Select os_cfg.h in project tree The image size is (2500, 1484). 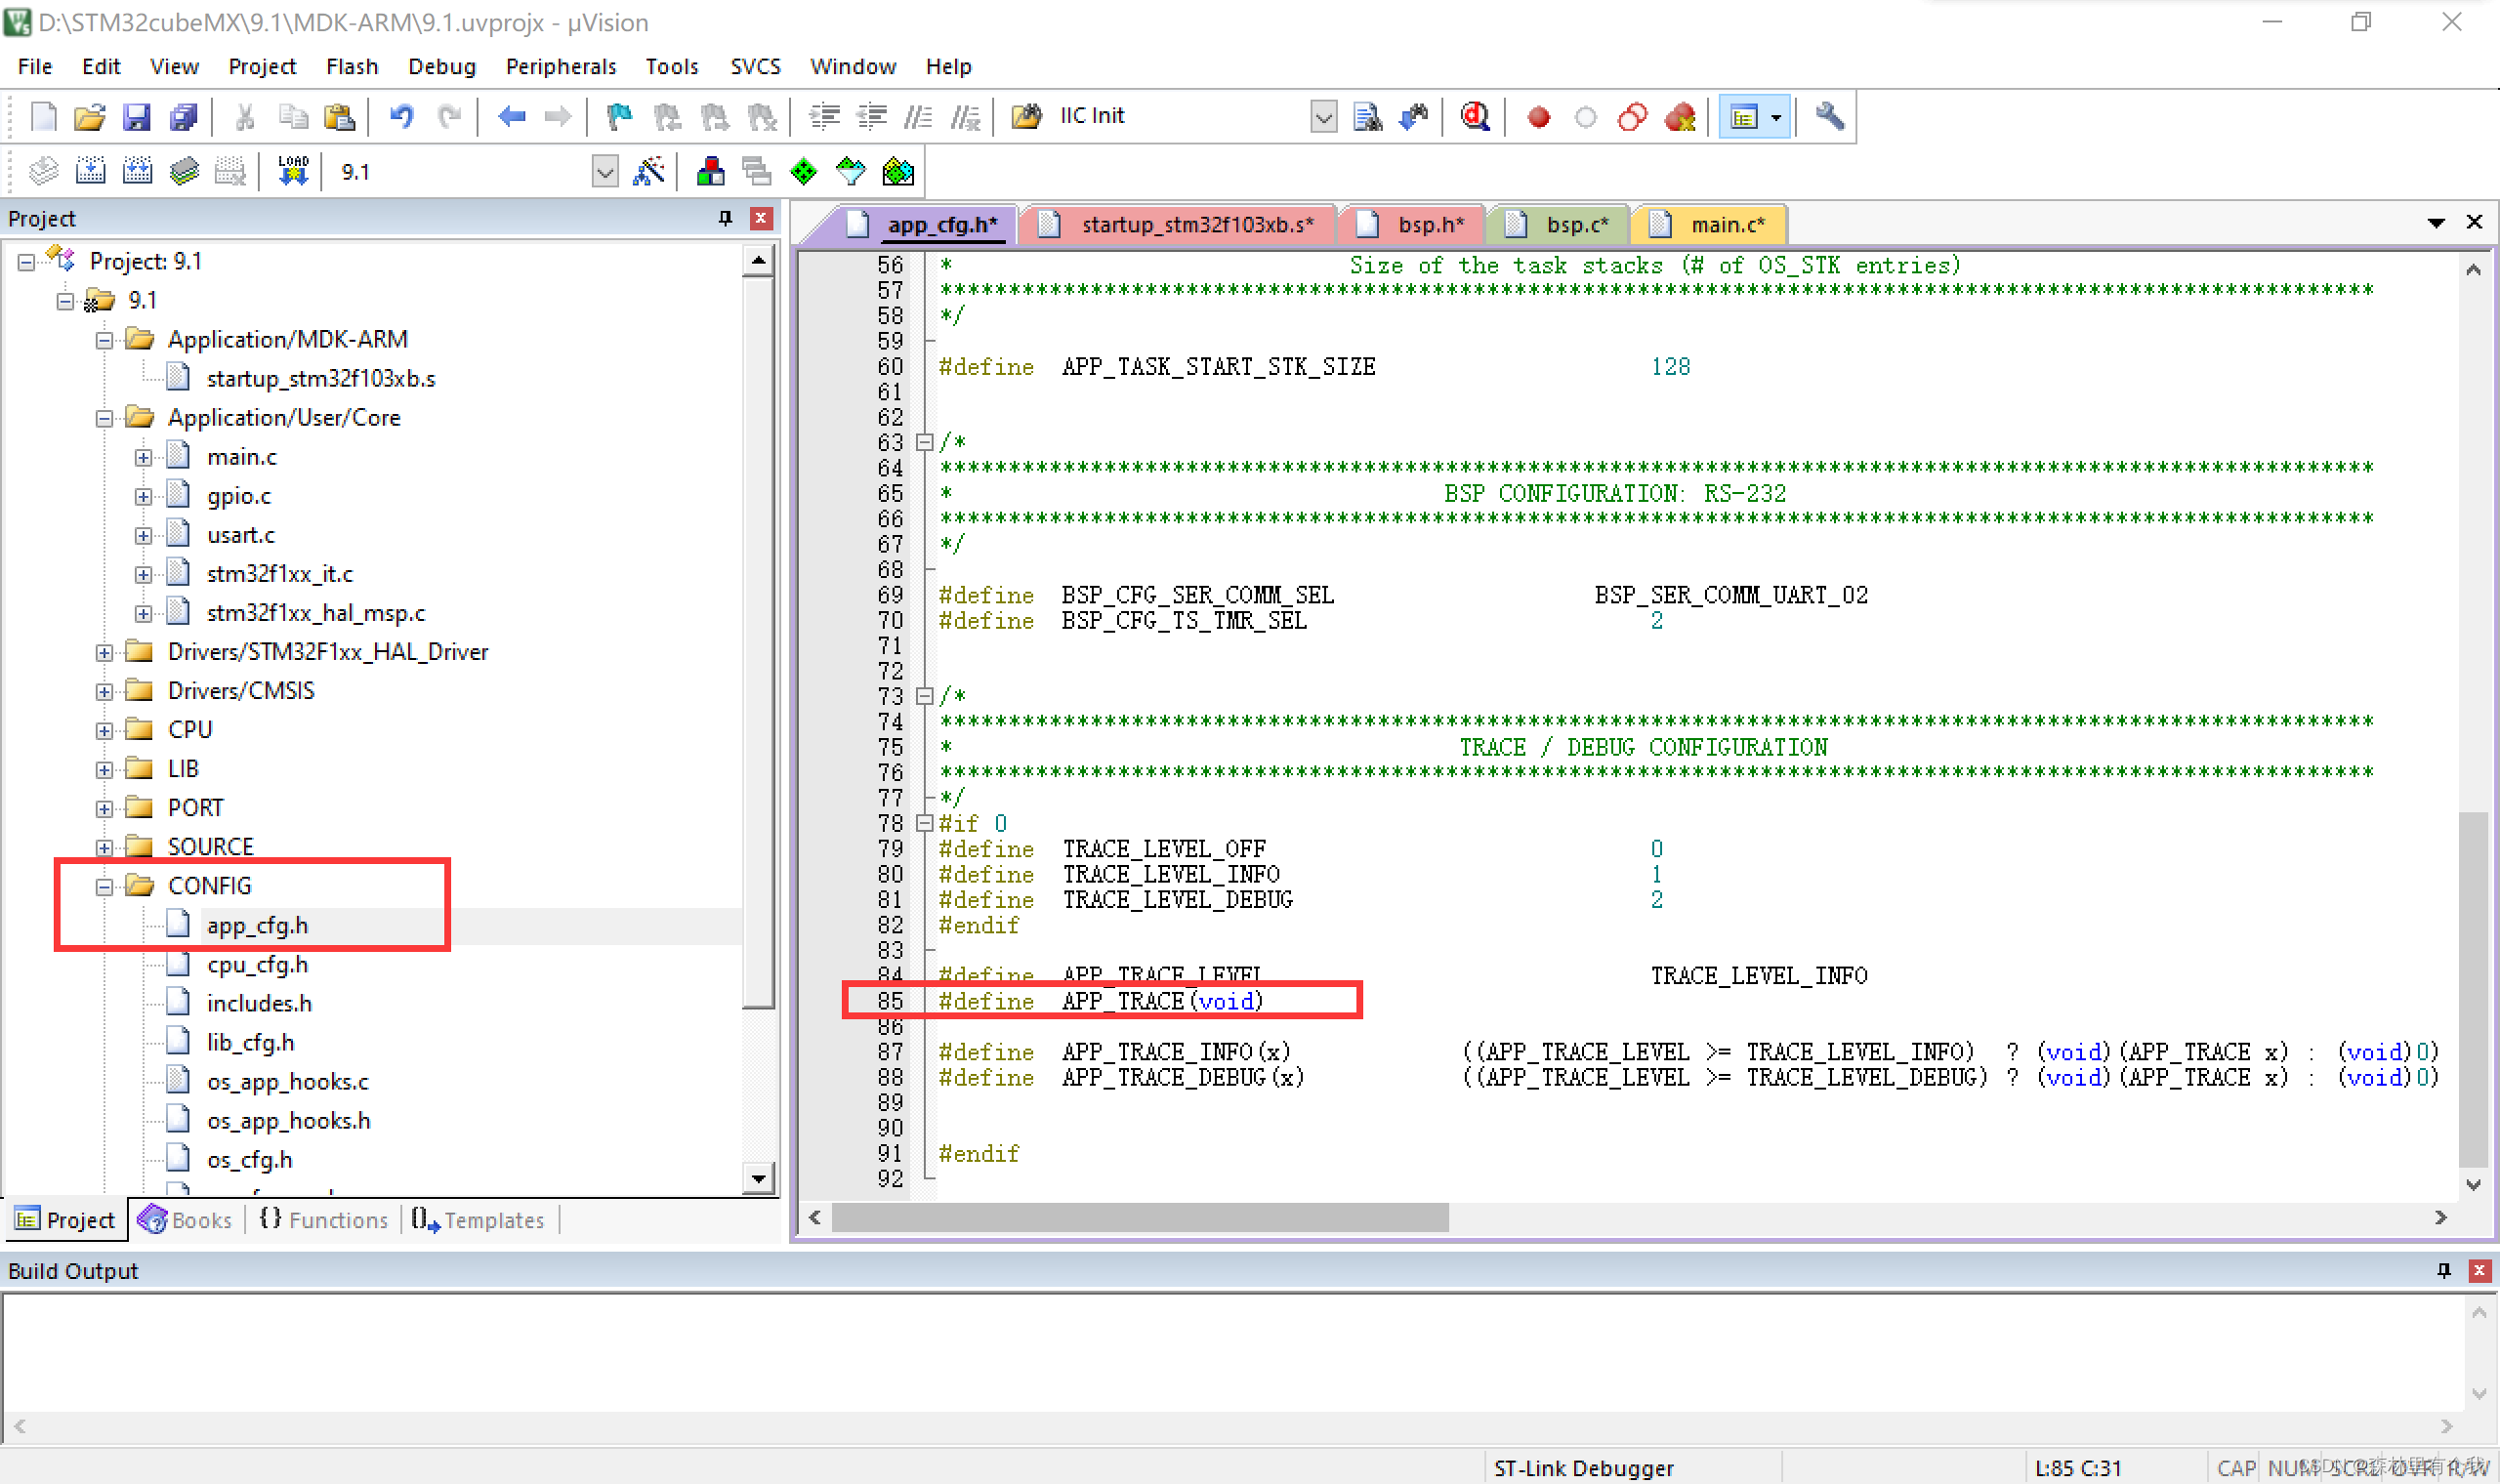[x=249, y=1160]
